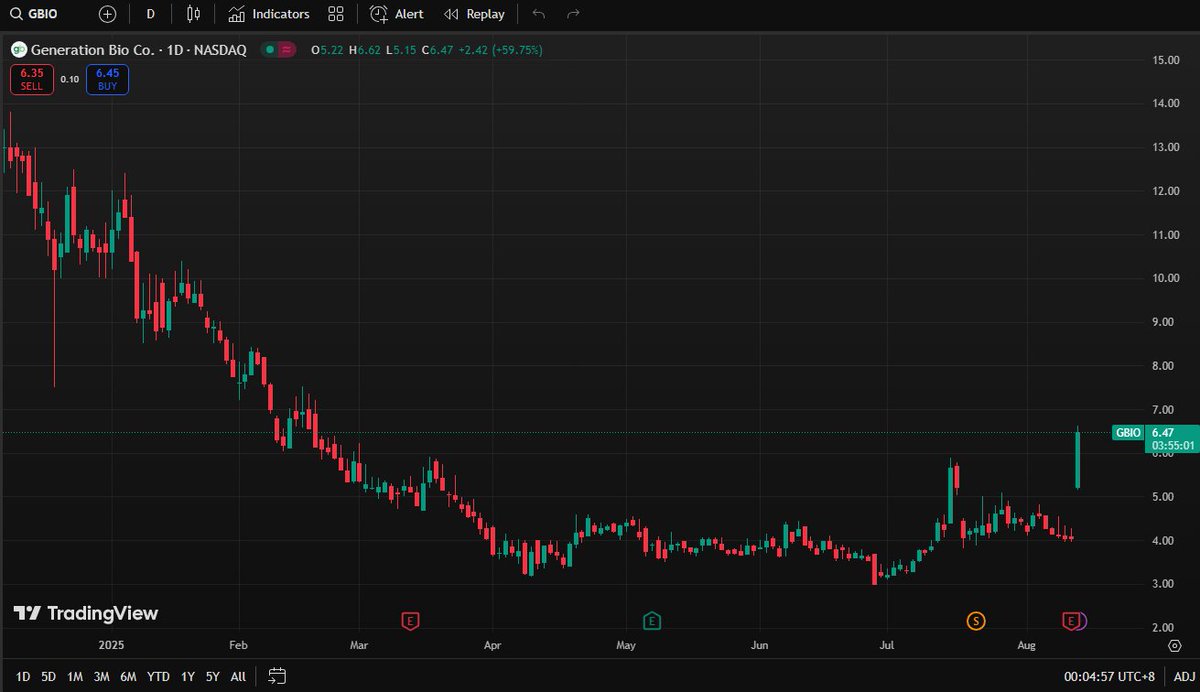
Task: Click the 6.45 BUY button
Action: (x=107, y=79)
